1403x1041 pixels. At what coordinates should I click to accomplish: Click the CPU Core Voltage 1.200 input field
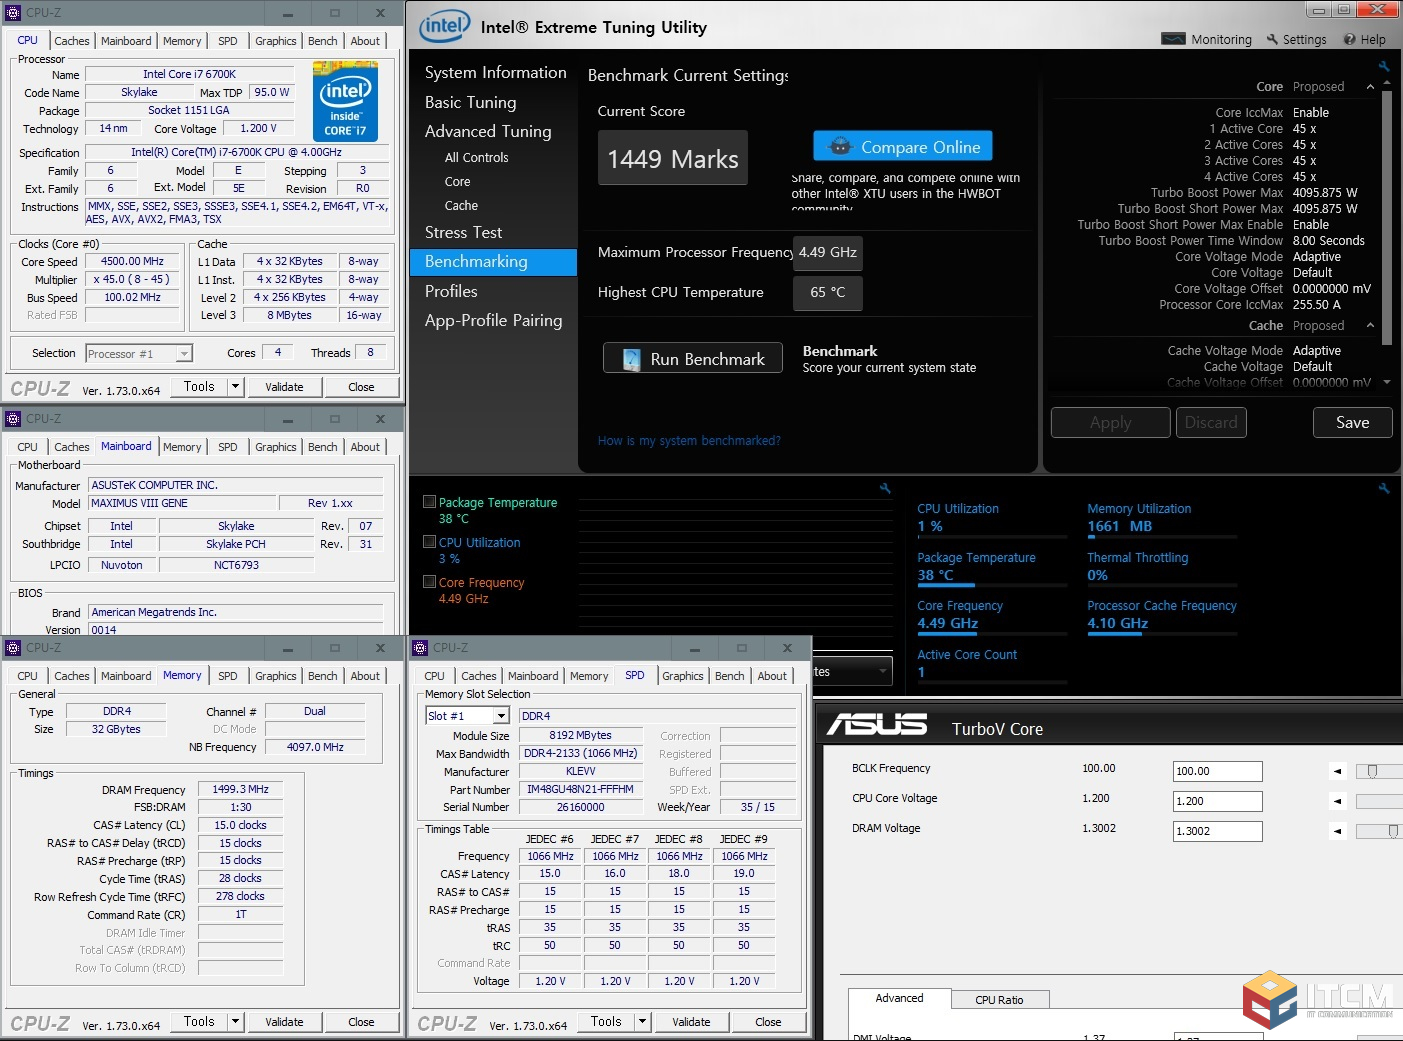(1217, 801)
